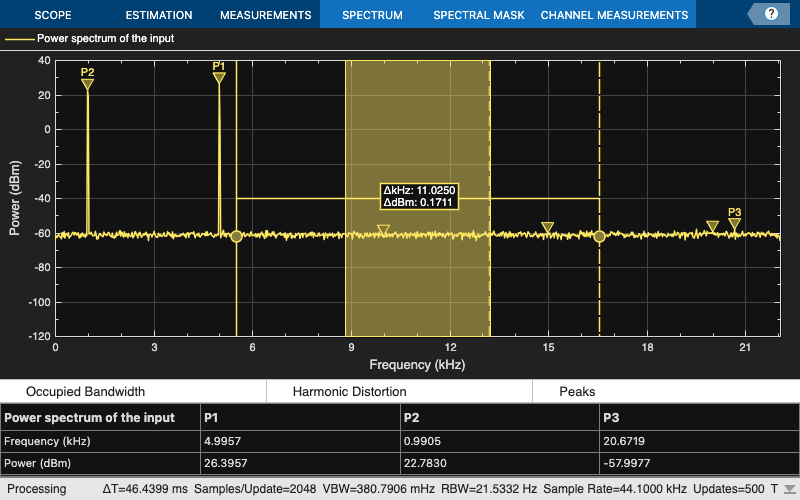The width and height of the screenshot is (800, 500).
Task: Click P3 frequency value 20.6719
Action: point(624,441)
